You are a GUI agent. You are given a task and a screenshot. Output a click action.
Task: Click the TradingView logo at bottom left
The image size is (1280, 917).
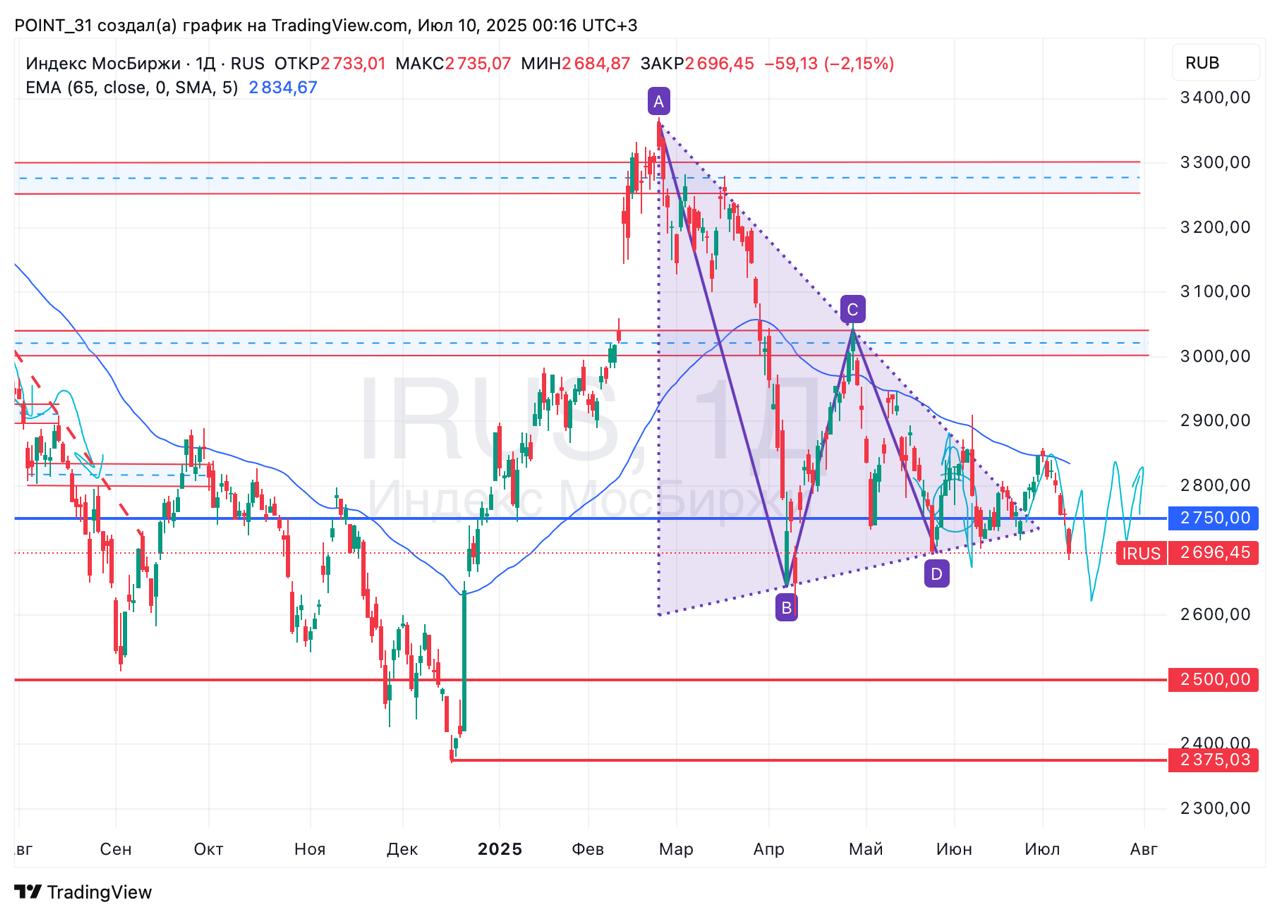pyautogui.click(x=83, y=892)
